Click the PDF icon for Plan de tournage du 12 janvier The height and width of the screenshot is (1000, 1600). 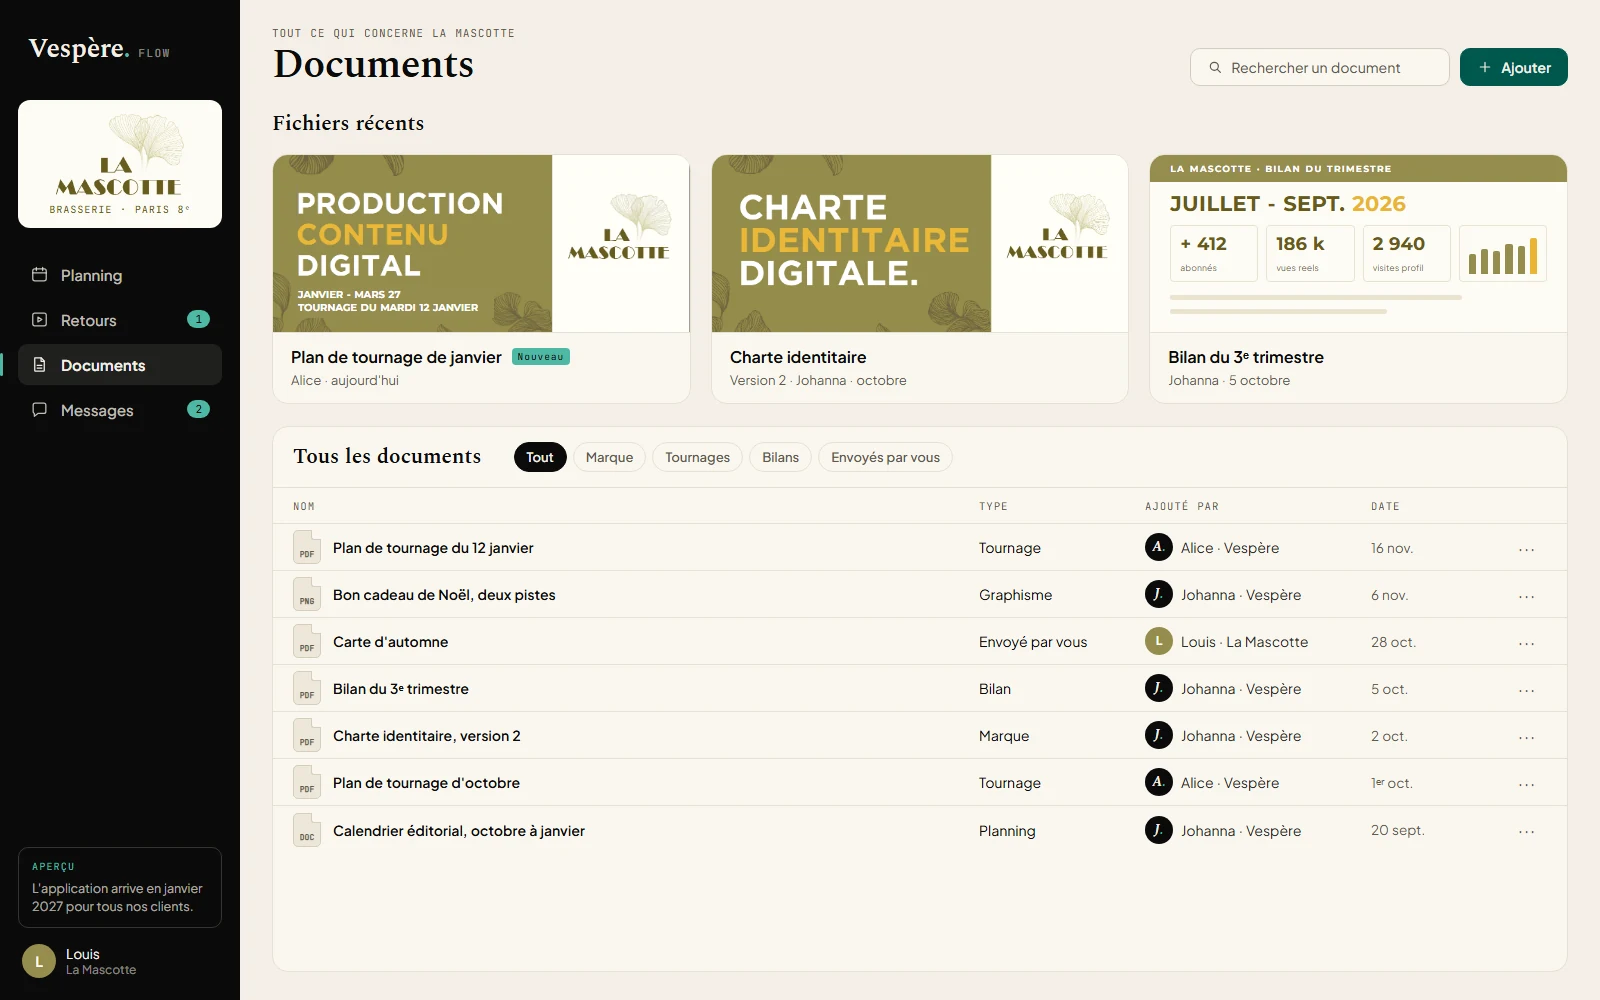[307, 547]
